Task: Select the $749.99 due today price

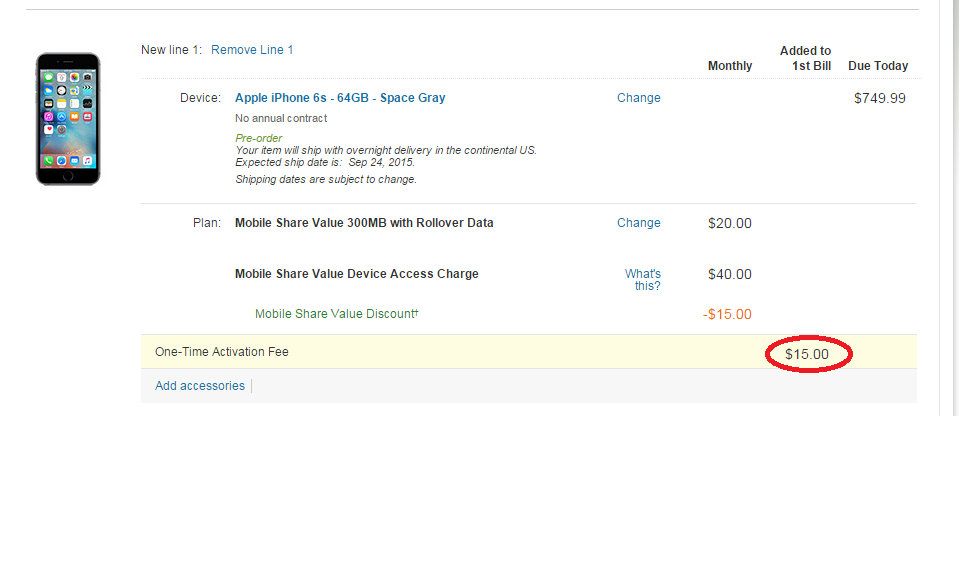Action: tap(880, 99)
